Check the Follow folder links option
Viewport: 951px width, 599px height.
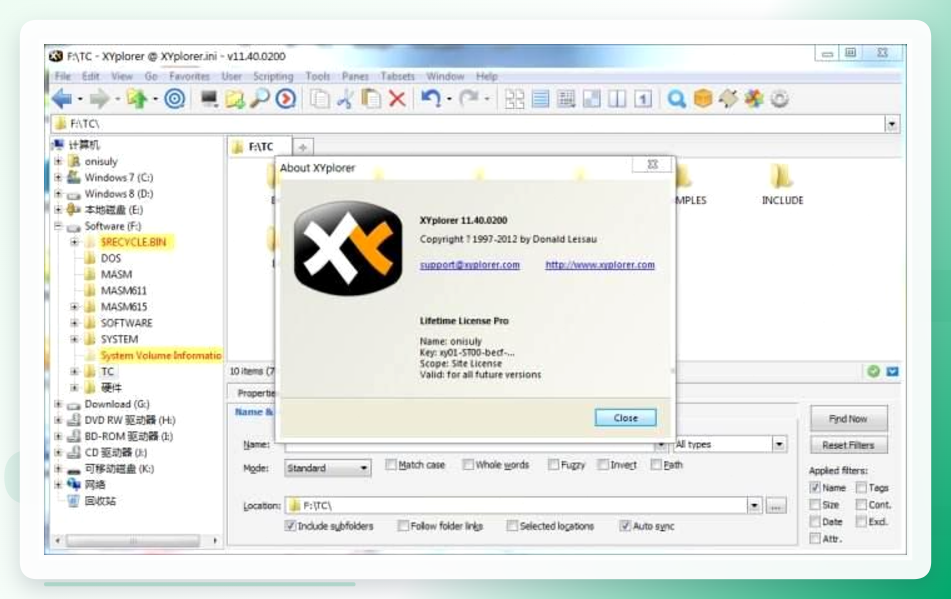(403, 526)
